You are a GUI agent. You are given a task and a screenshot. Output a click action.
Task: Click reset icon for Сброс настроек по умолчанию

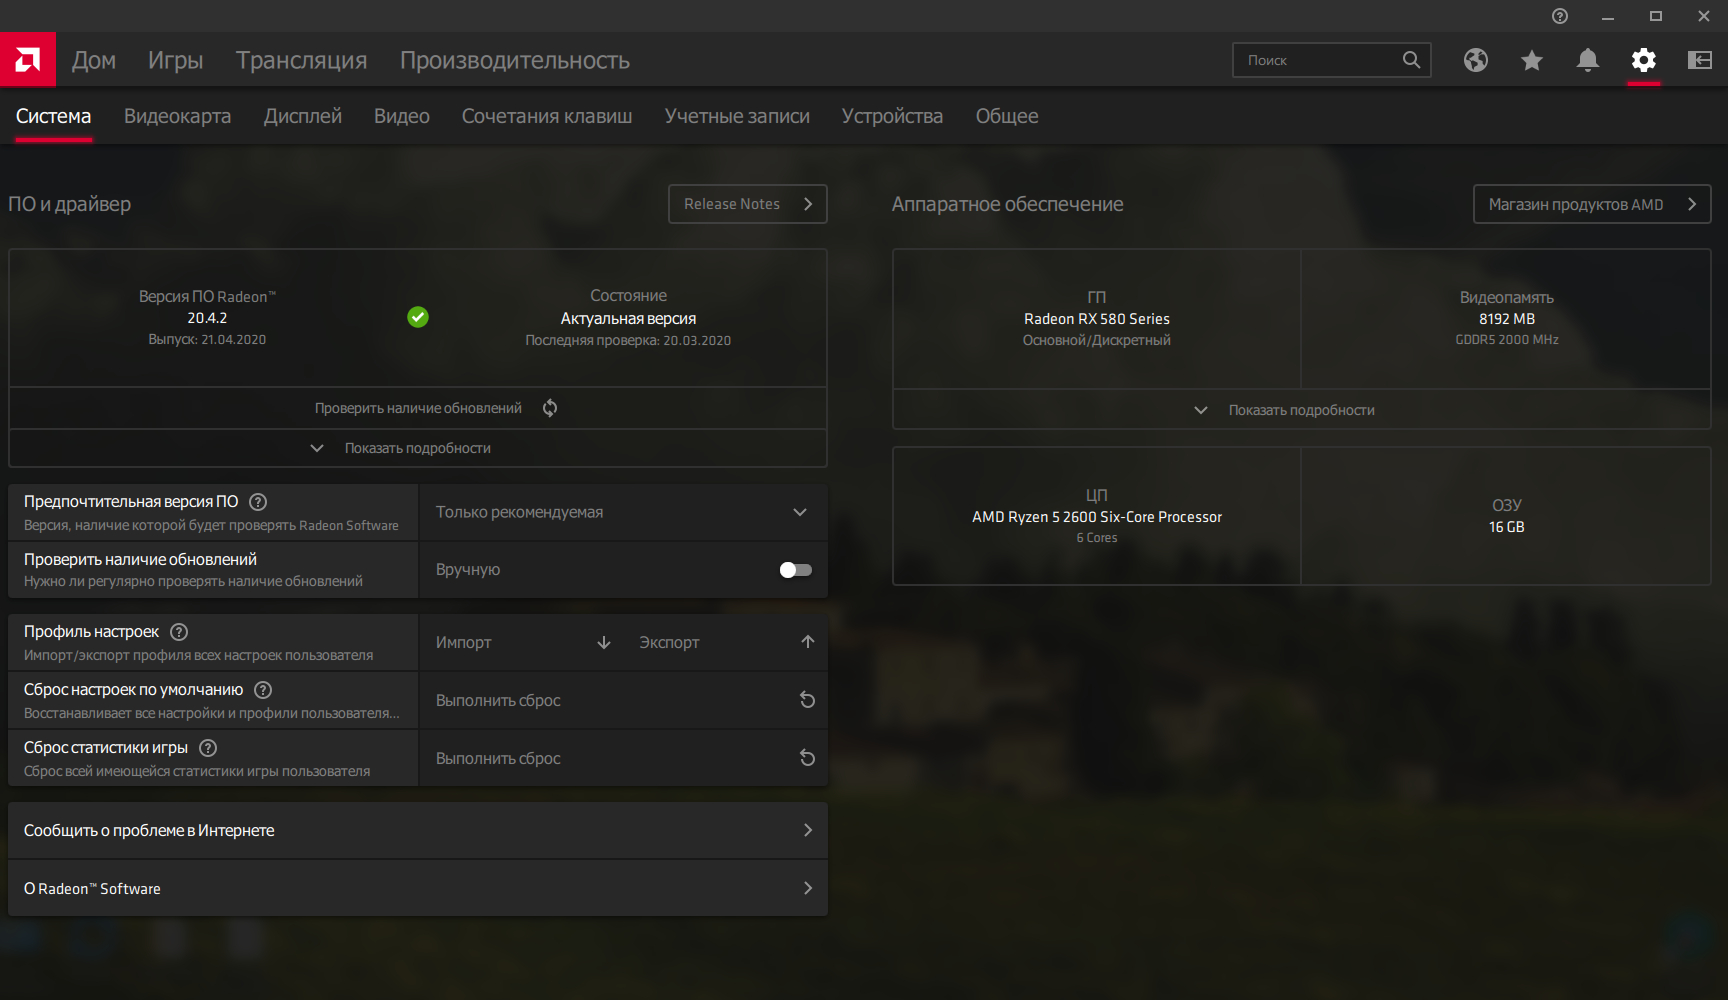(x=807, y=700)
